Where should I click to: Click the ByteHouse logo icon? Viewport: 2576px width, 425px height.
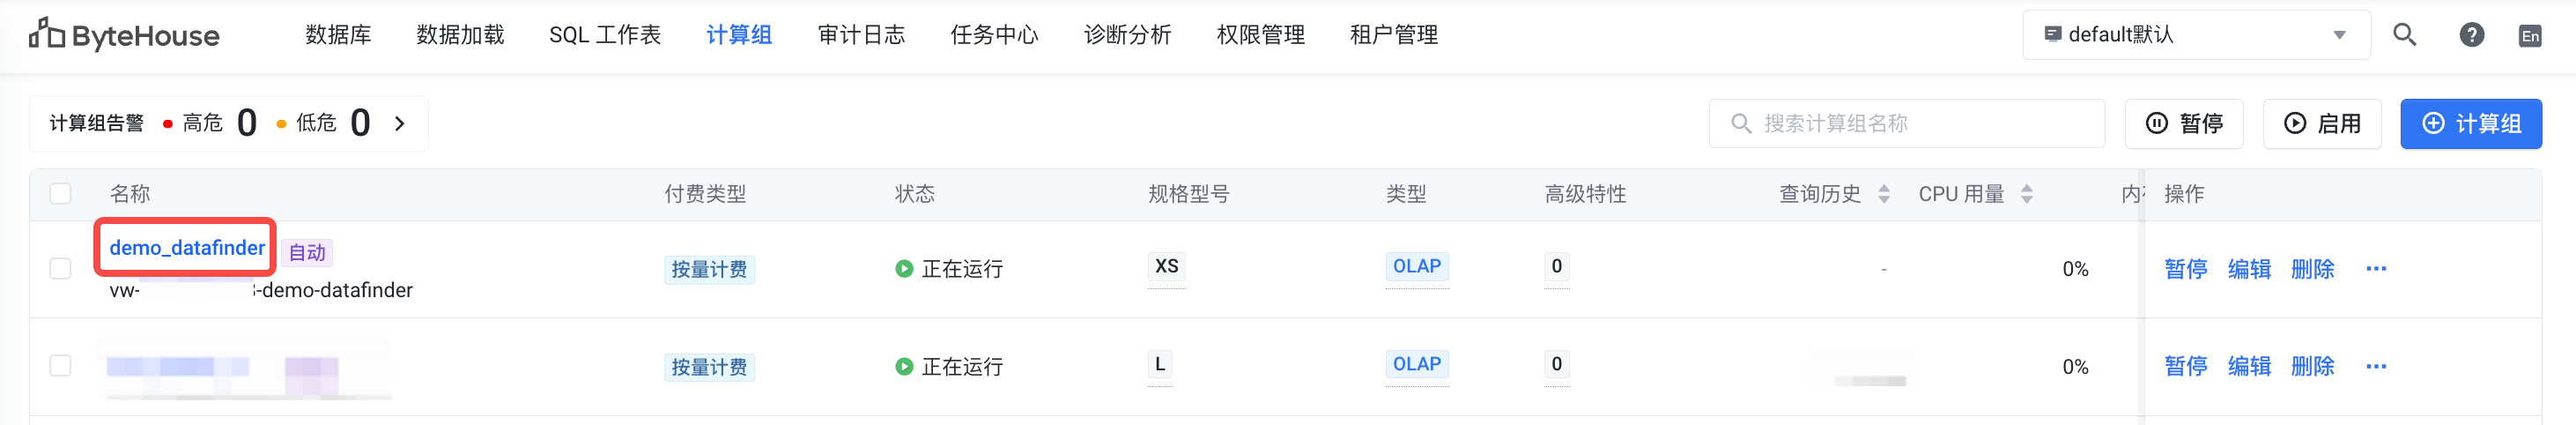[46, 34]
